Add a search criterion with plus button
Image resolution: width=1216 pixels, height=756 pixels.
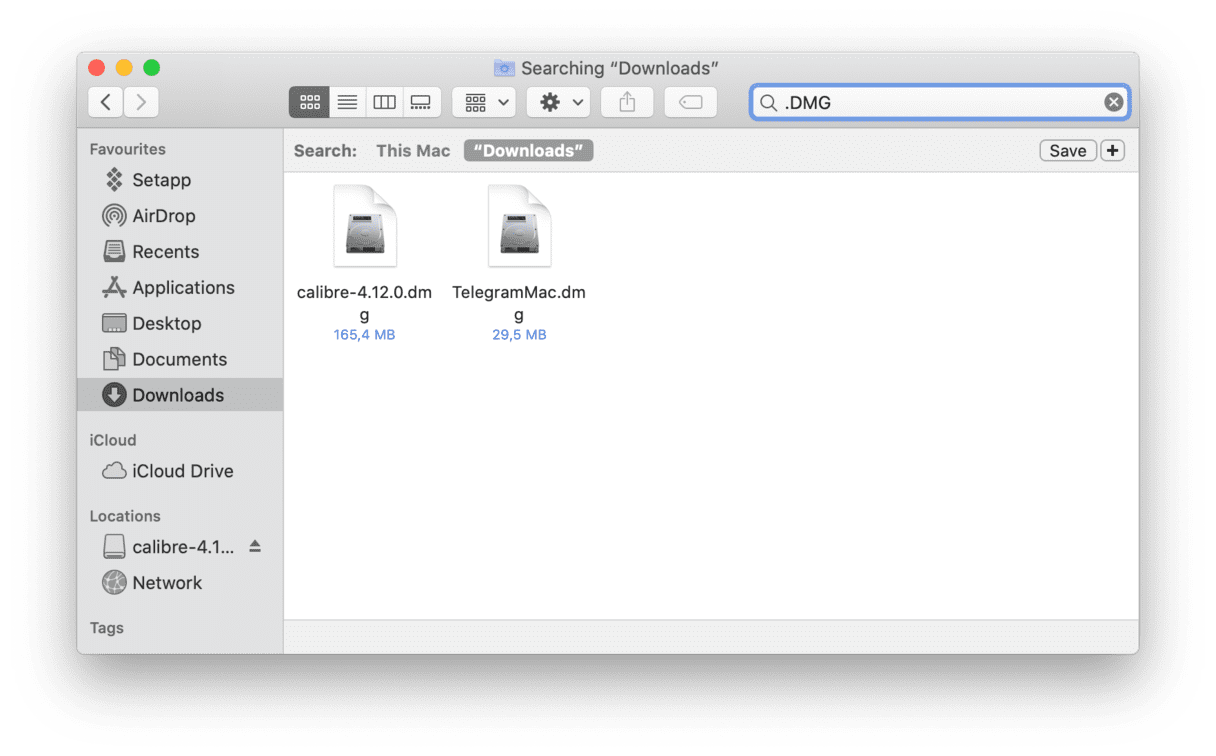click(x=1112, y=151)
